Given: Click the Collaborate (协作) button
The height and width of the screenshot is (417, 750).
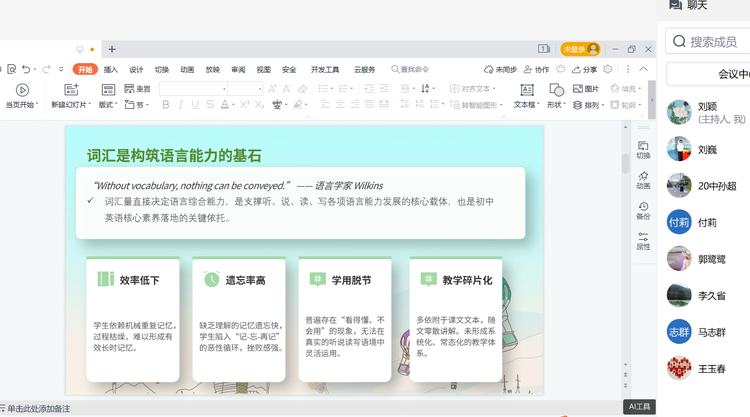Looking at the screenshot, I should (x=536, y=69).
